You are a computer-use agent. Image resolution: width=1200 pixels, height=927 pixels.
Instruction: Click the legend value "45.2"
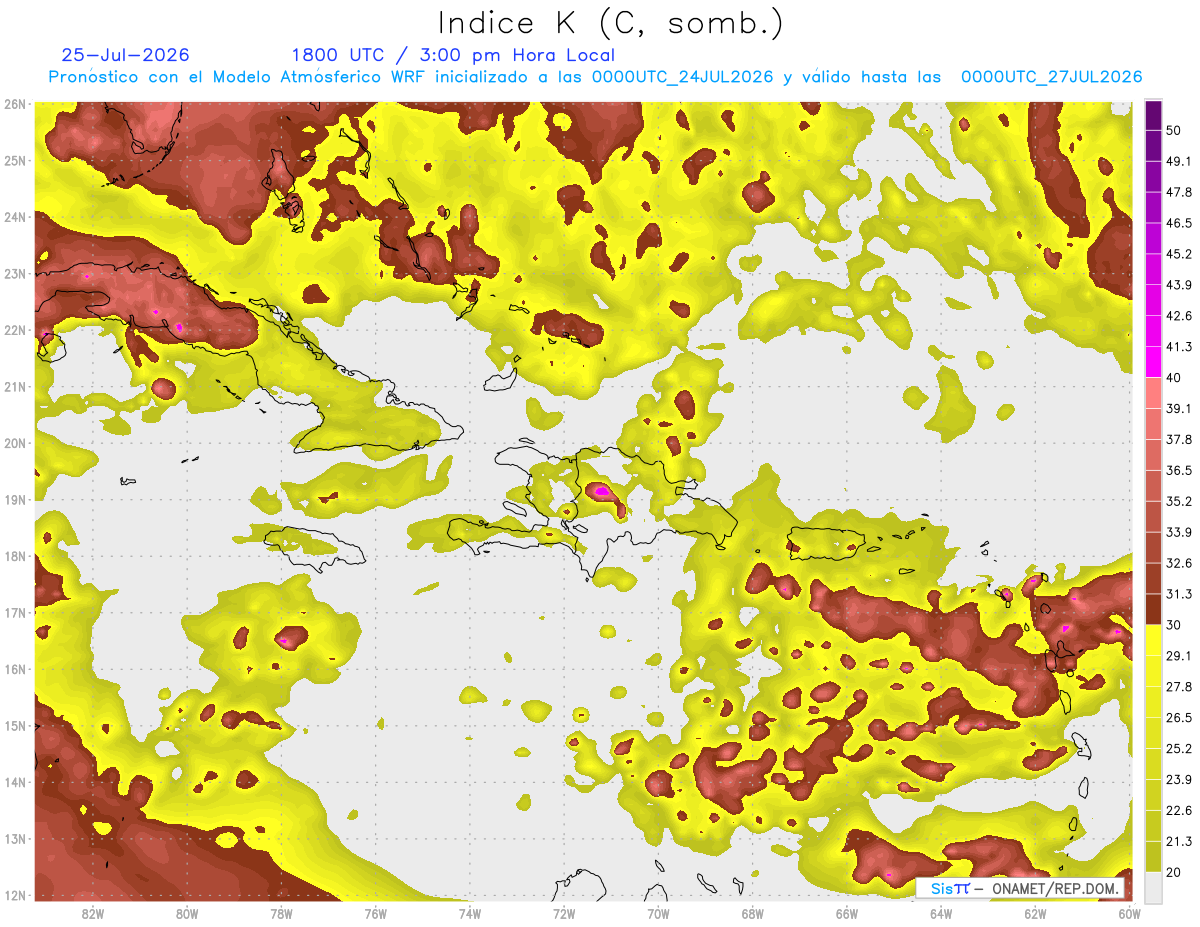click(1179, 254)
